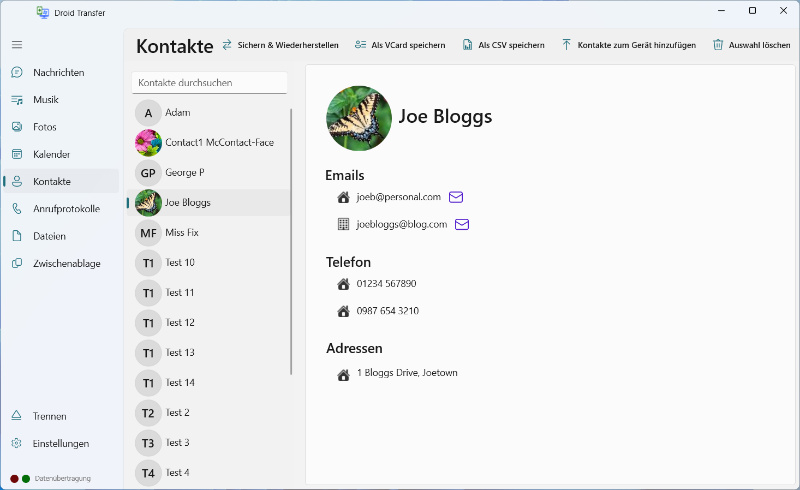Click the Trennen eject icon
The width and height of the screenshot is (800, 490).
click(16, 416)
